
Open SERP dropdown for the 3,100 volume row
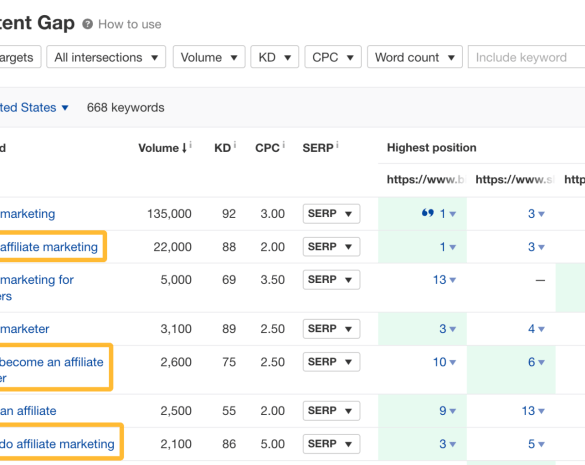(x=331, y=329)
